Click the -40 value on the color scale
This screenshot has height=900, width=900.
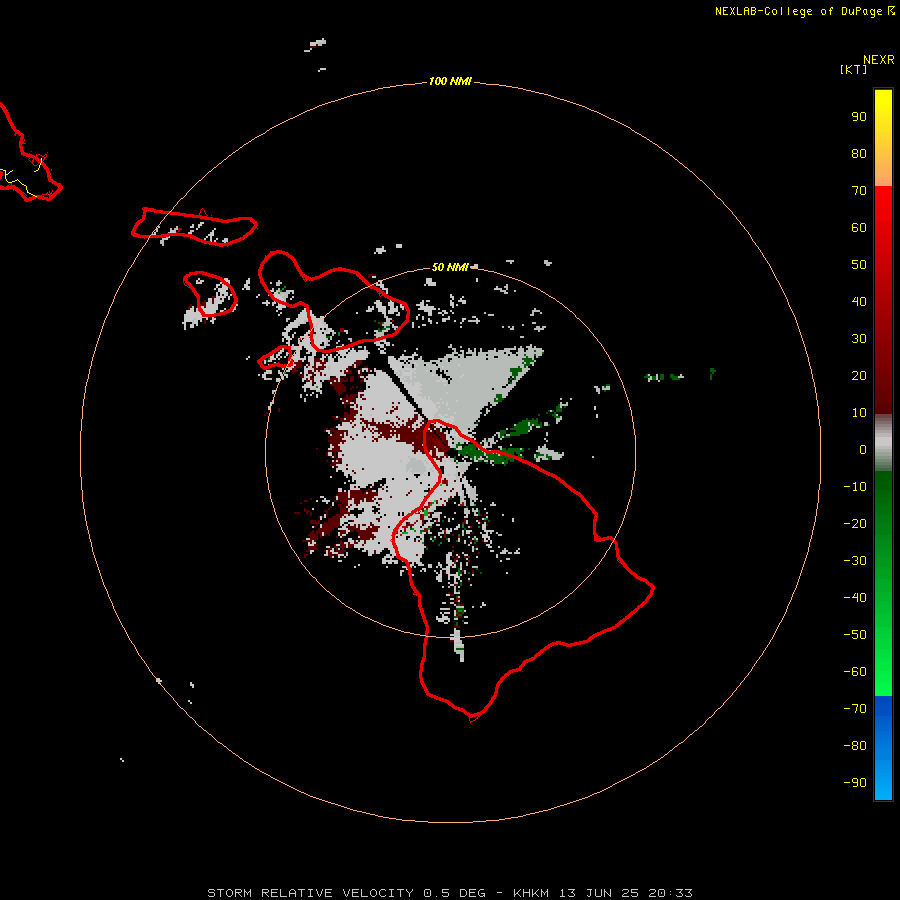point(855,598)
